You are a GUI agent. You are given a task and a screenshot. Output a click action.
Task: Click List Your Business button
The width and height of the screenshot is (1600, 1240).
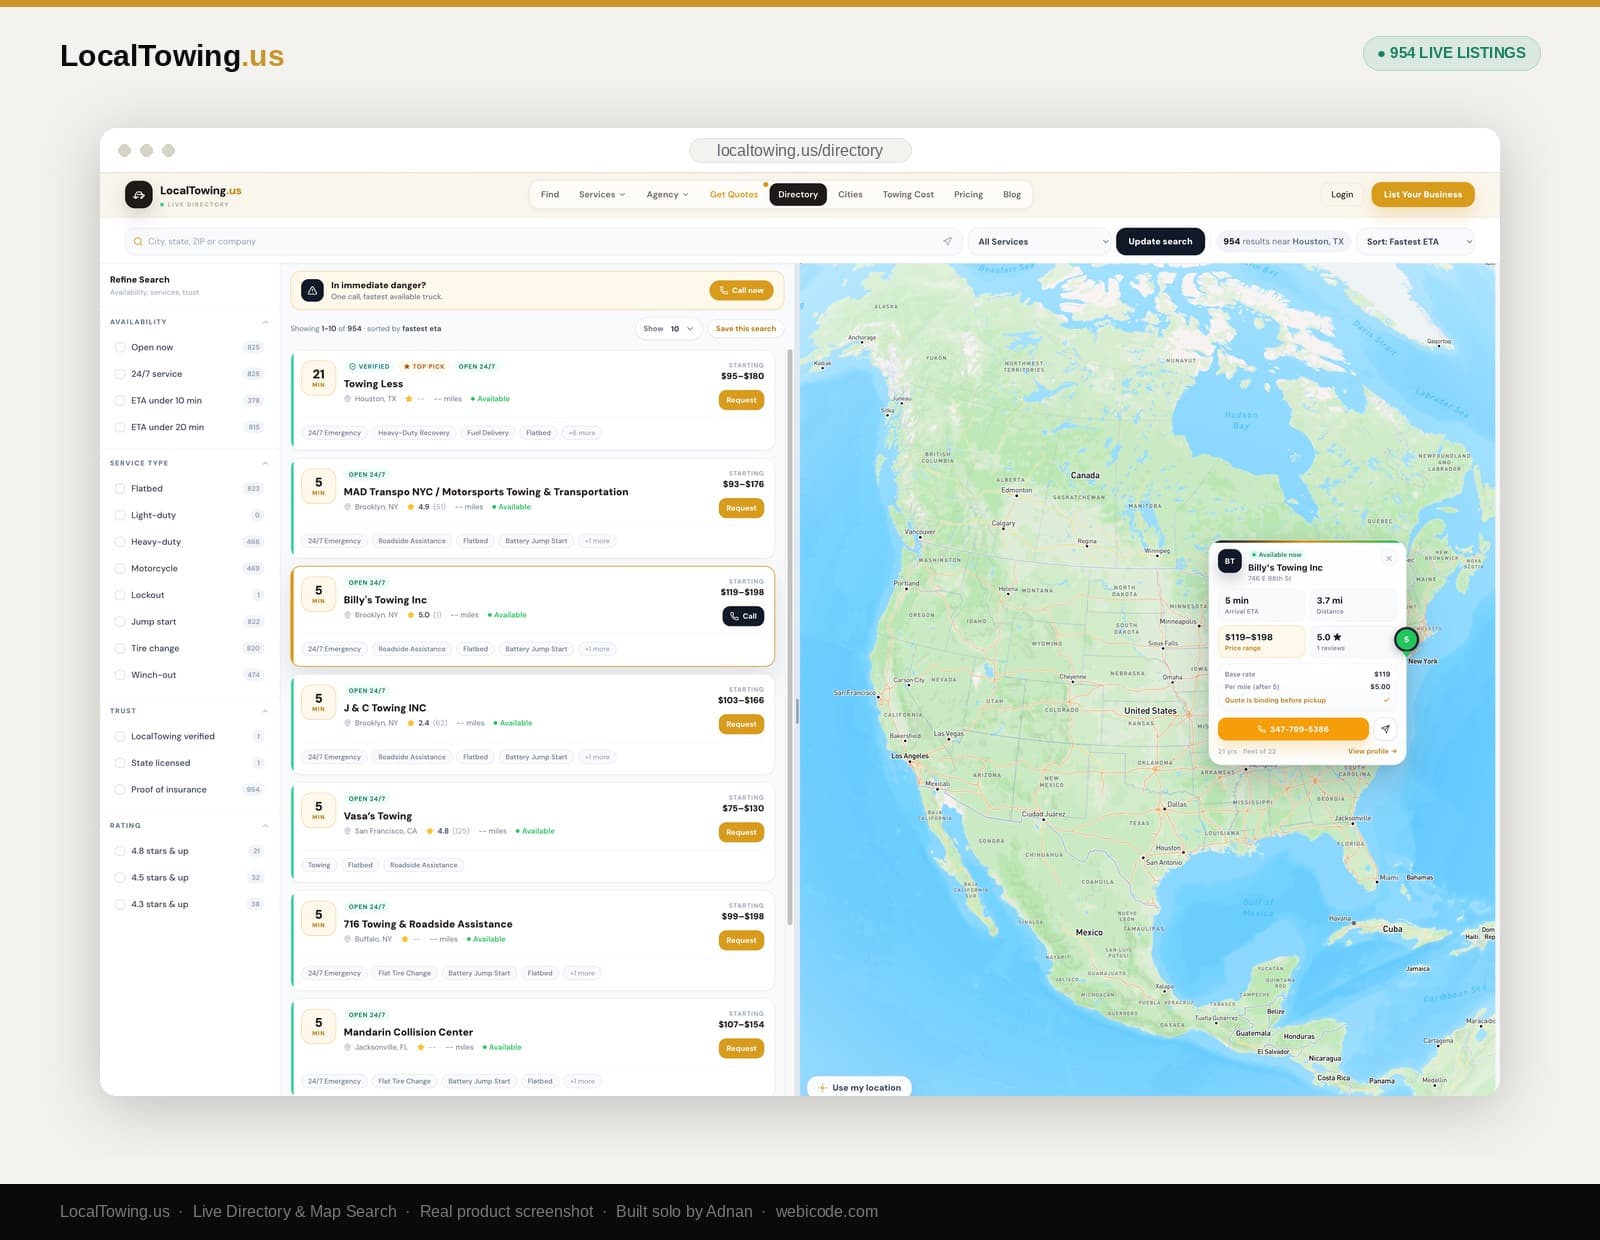(x=1422, y=194)
